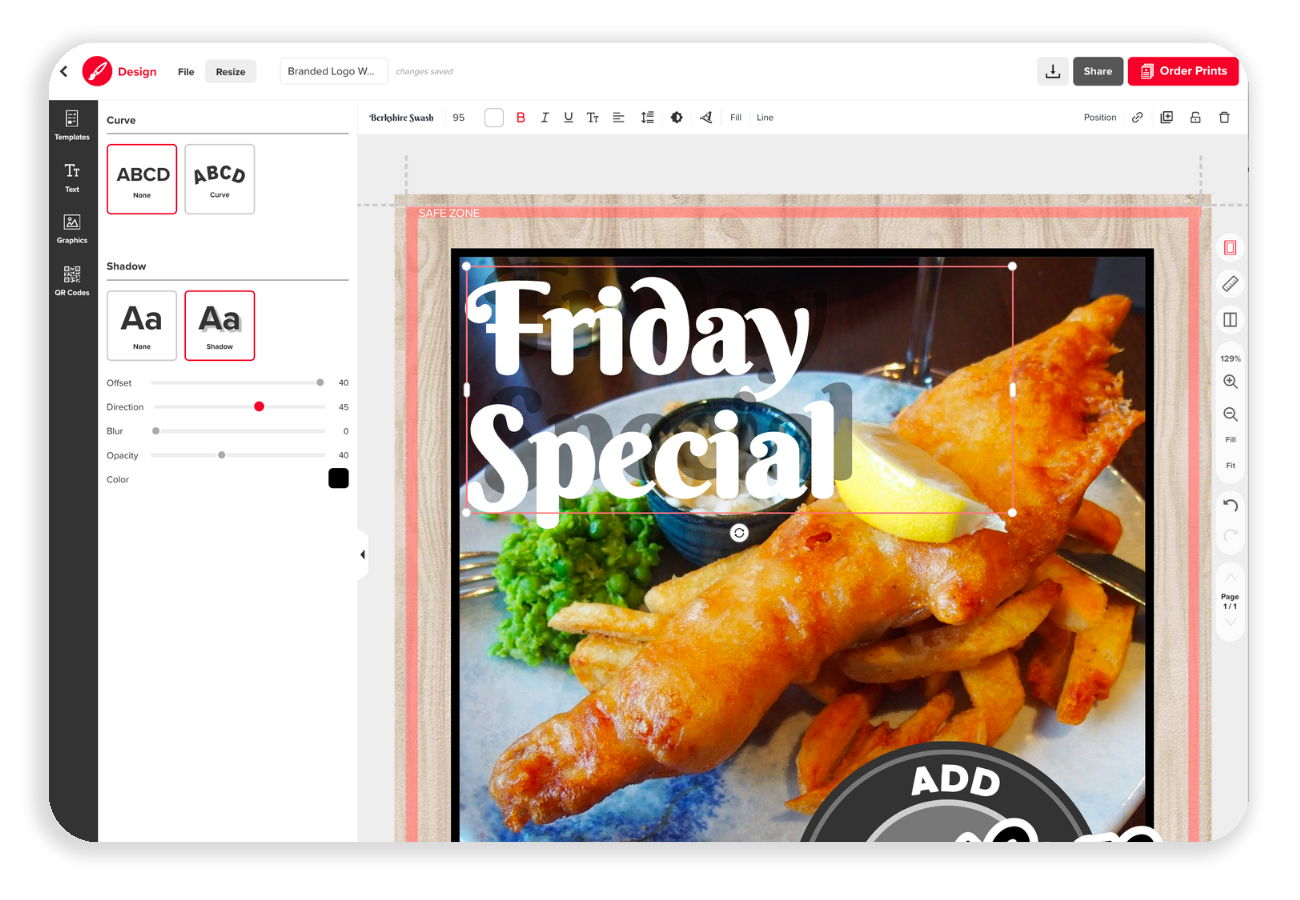Click the download icon button

(1052, 71)
